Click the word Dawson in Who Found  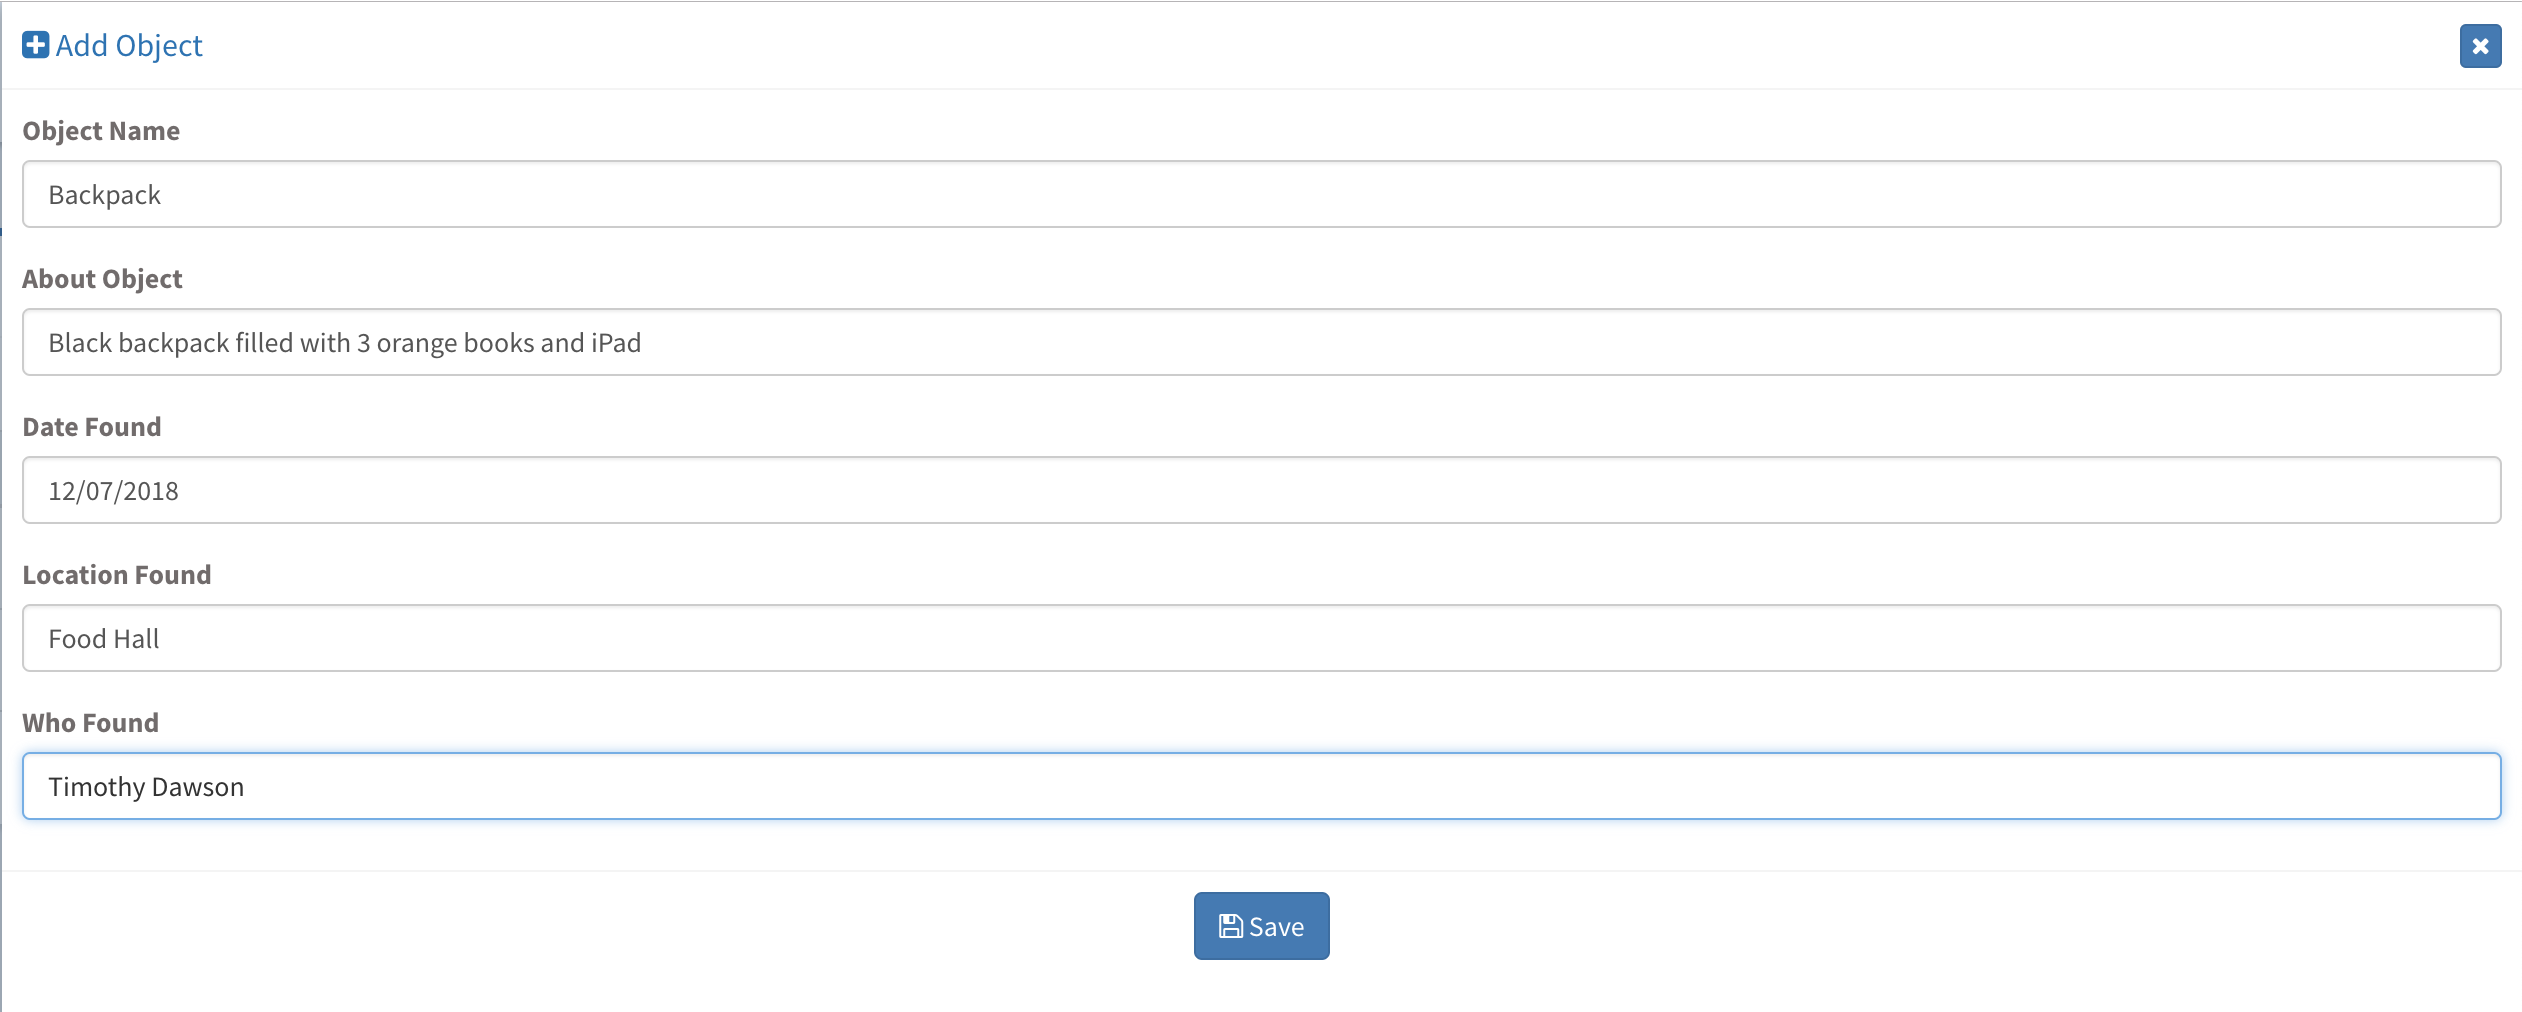(198, 787)
